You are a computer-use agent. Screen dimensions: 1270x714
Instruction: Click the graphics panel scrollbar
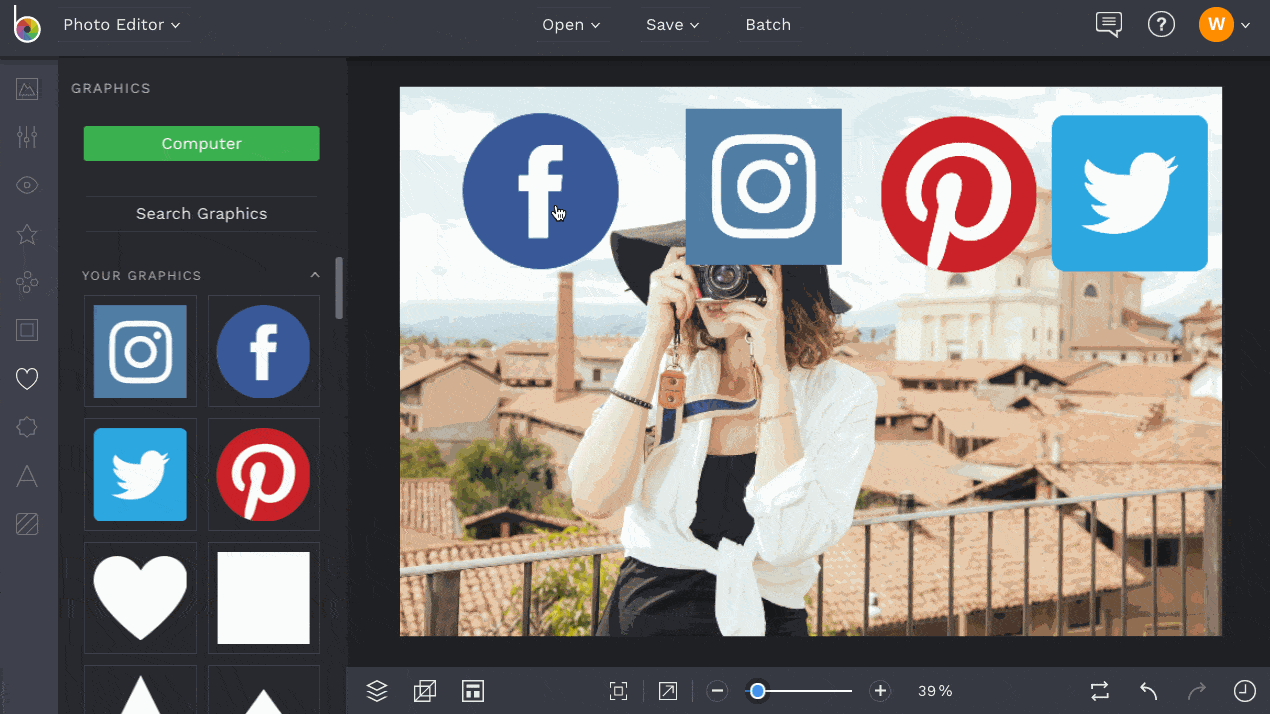(339, 288)
